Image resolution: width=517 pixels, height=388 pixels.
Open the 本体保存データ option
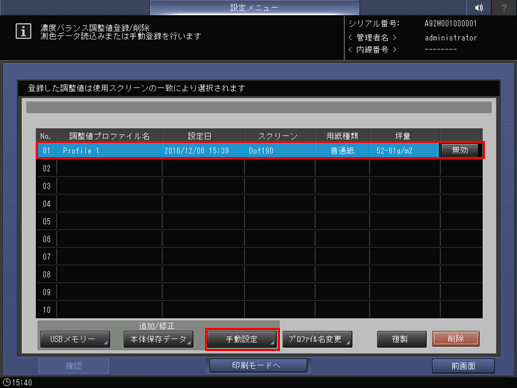tap(158, 339)
